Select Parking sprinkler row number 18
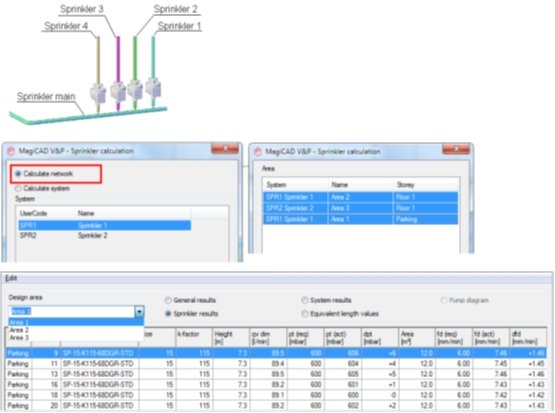 tap(276, 395)
